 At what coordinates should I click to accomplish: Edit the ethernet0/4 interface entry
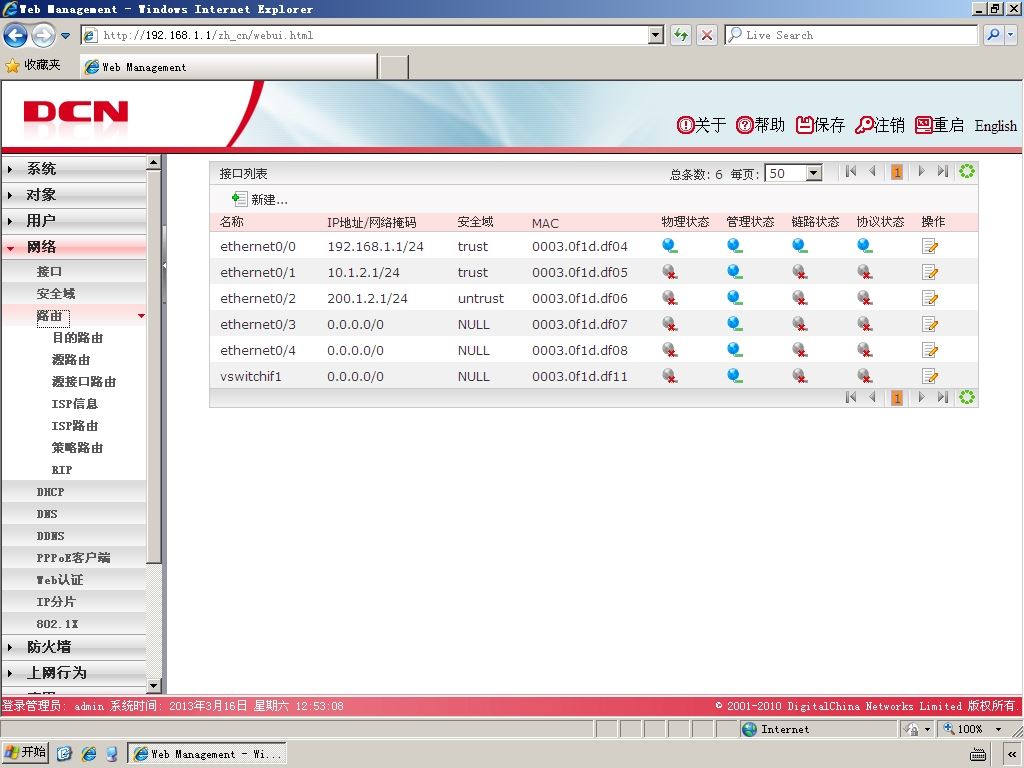pos(930,350)
